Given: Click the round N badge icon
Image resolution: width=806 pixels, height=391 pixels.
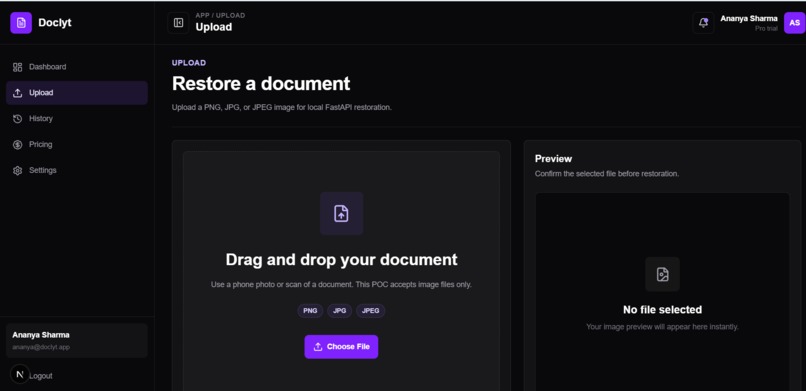Looking at the screenshot, I should 20,374.
